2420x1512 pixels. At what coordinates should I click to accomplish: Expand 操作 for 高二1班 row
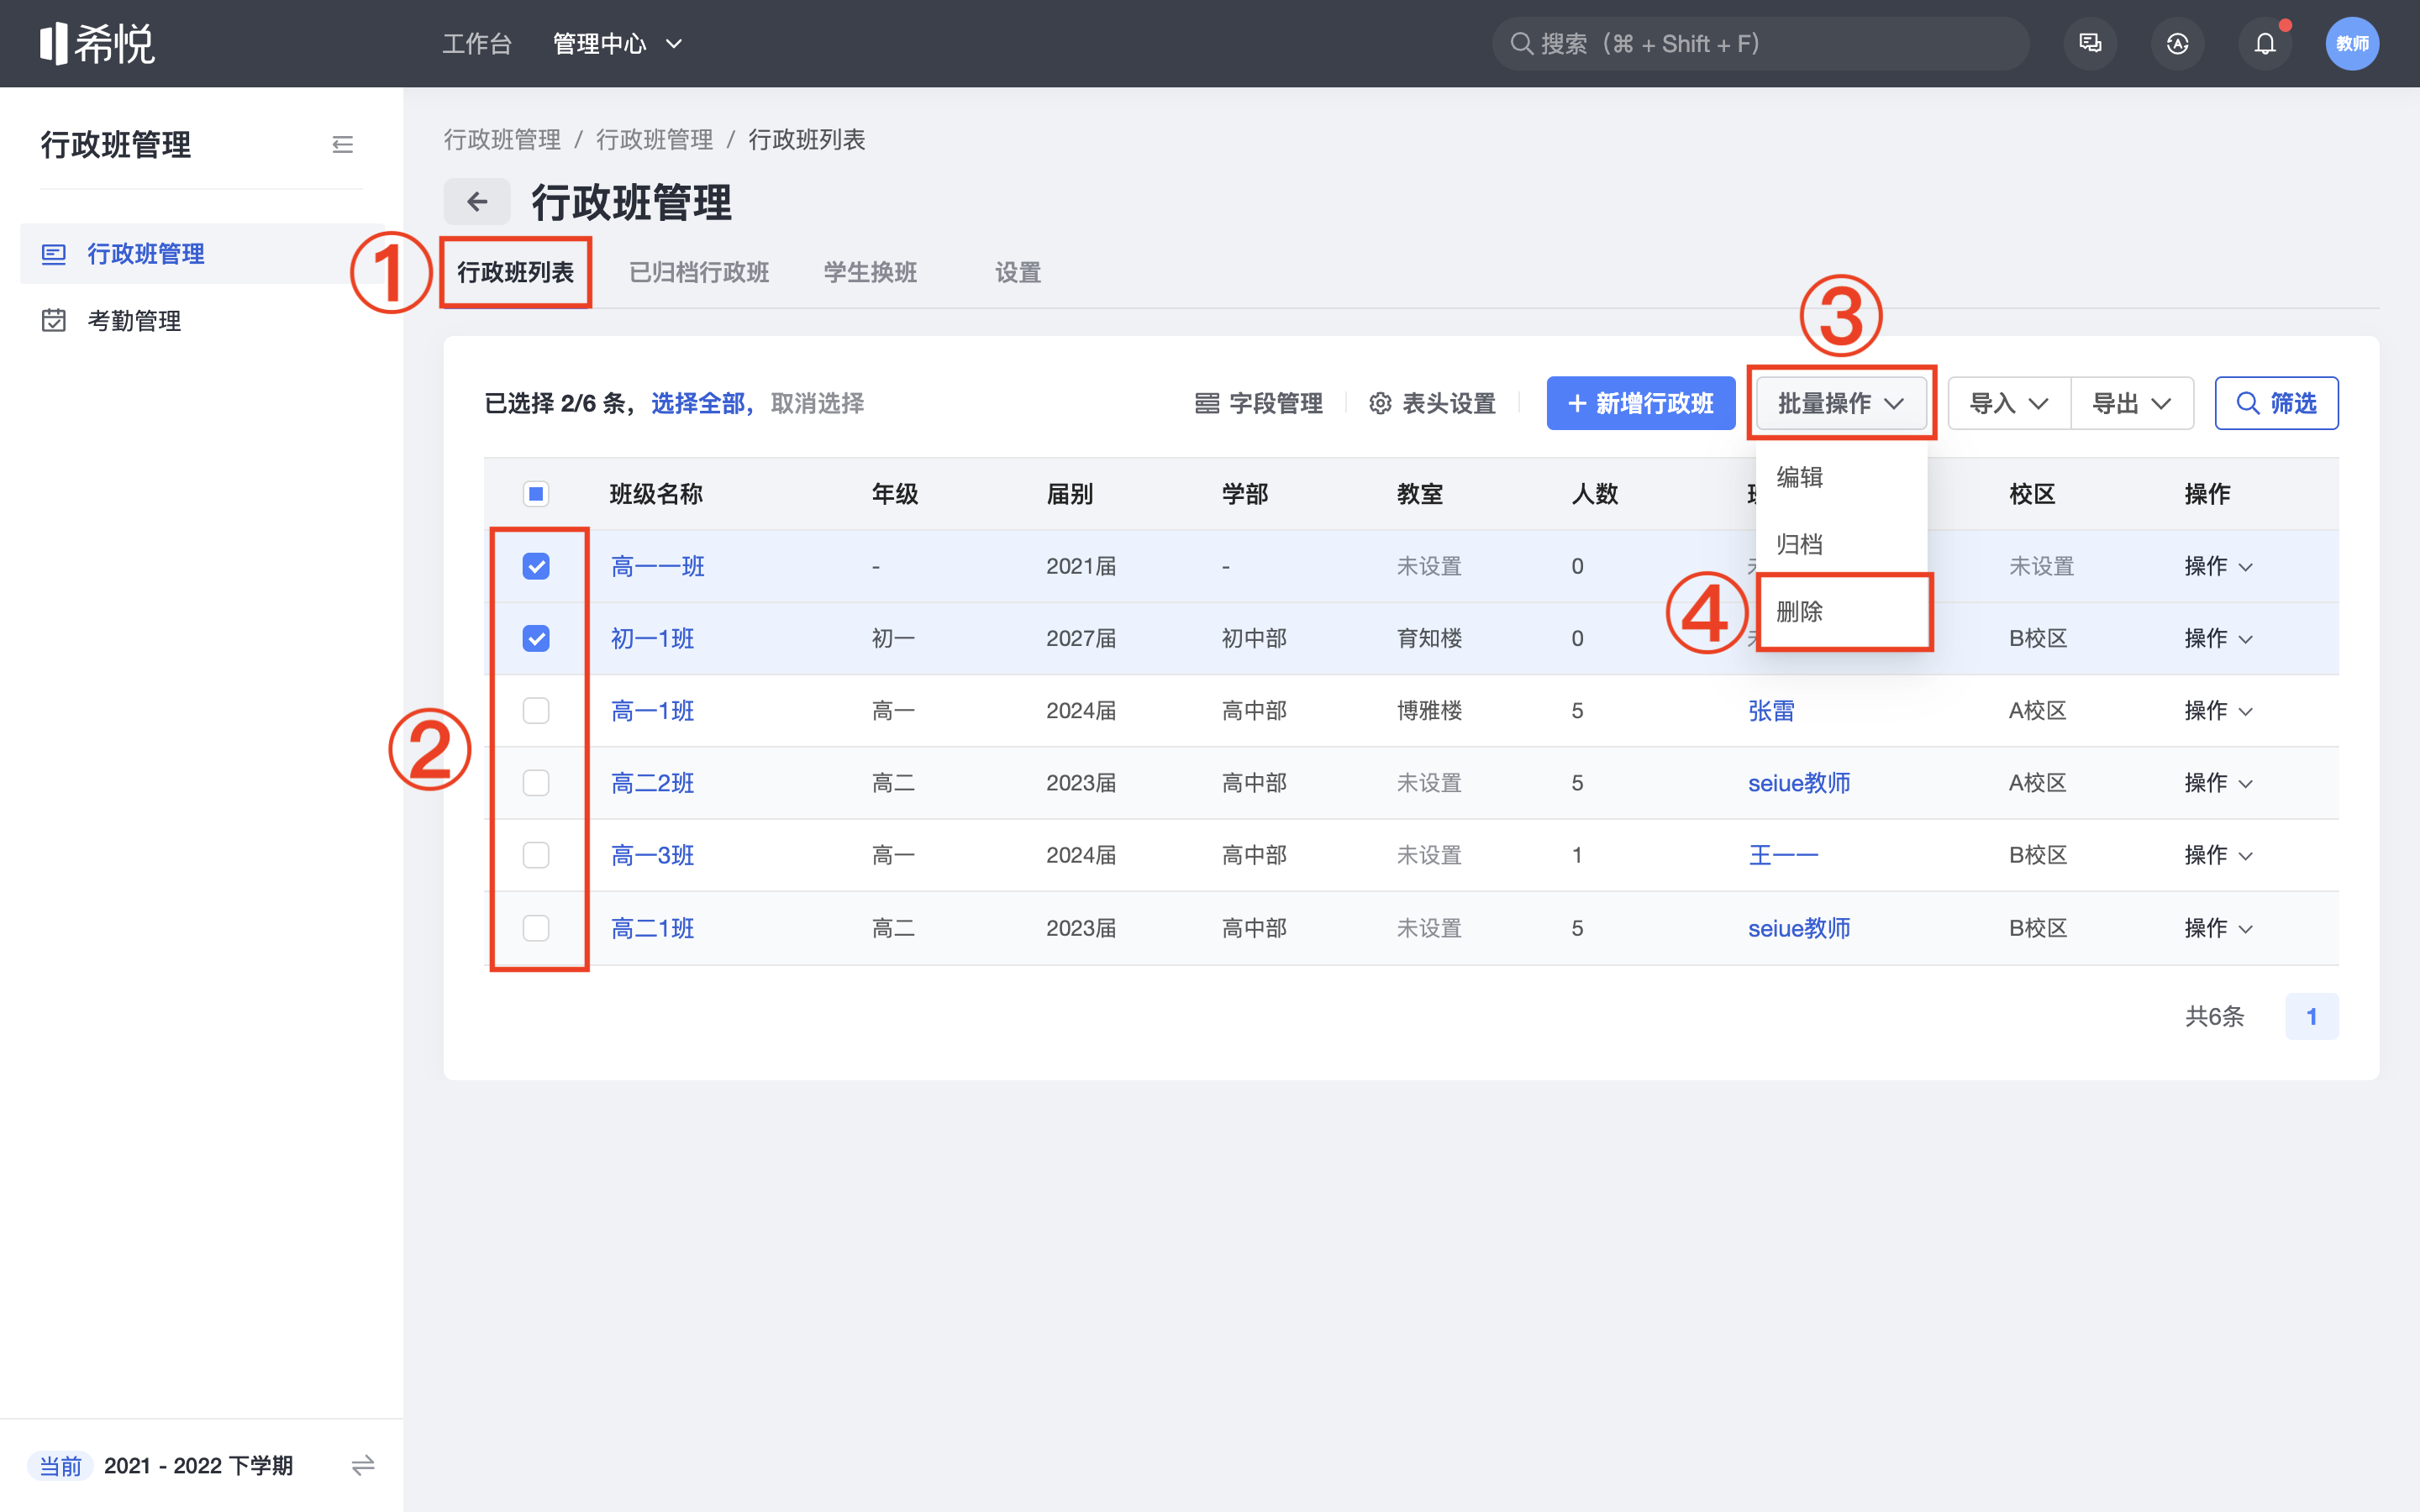[2218, 928]
